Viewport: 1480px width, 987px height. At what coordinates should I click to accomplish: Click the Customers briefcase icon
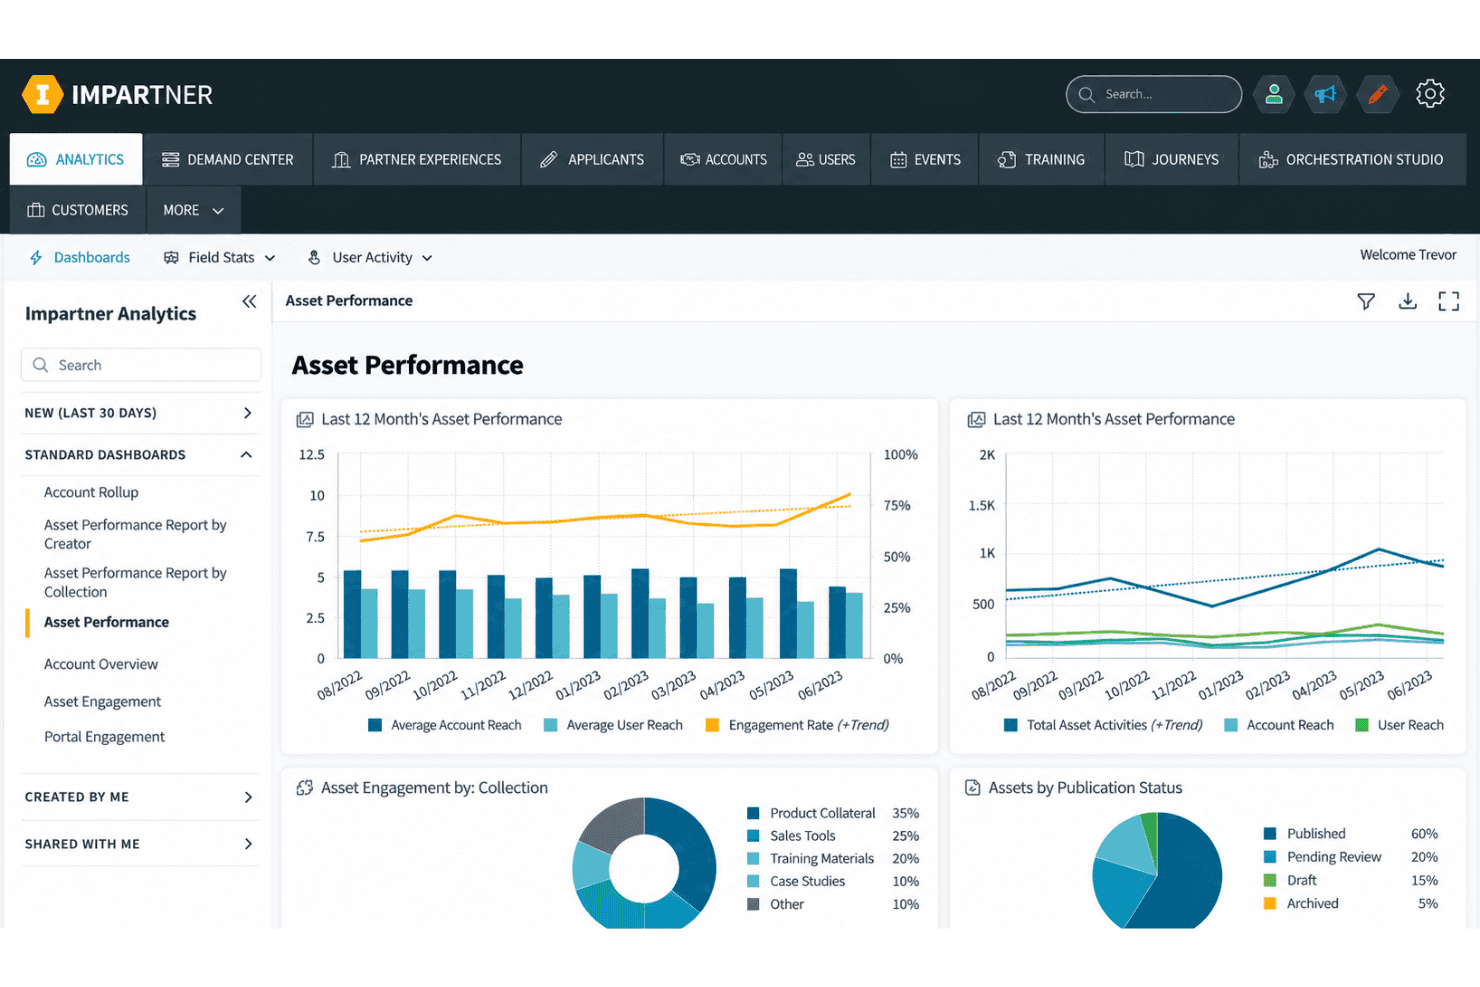pos(36,210)
